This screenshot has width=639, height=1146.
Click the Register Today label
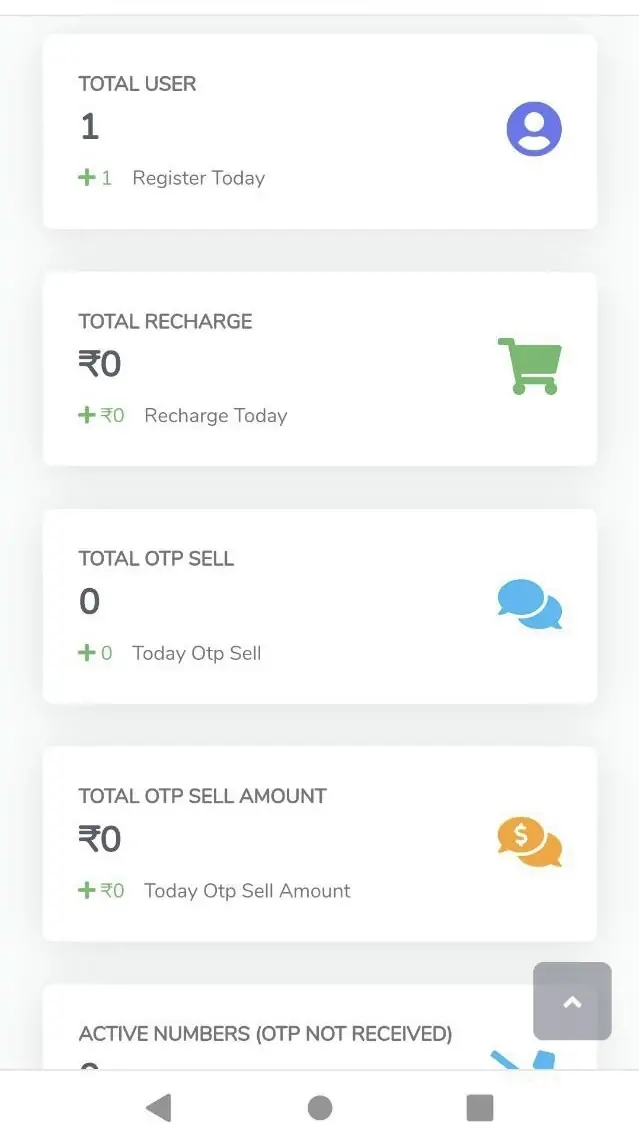pyautogui.click(x=198, y=178)
